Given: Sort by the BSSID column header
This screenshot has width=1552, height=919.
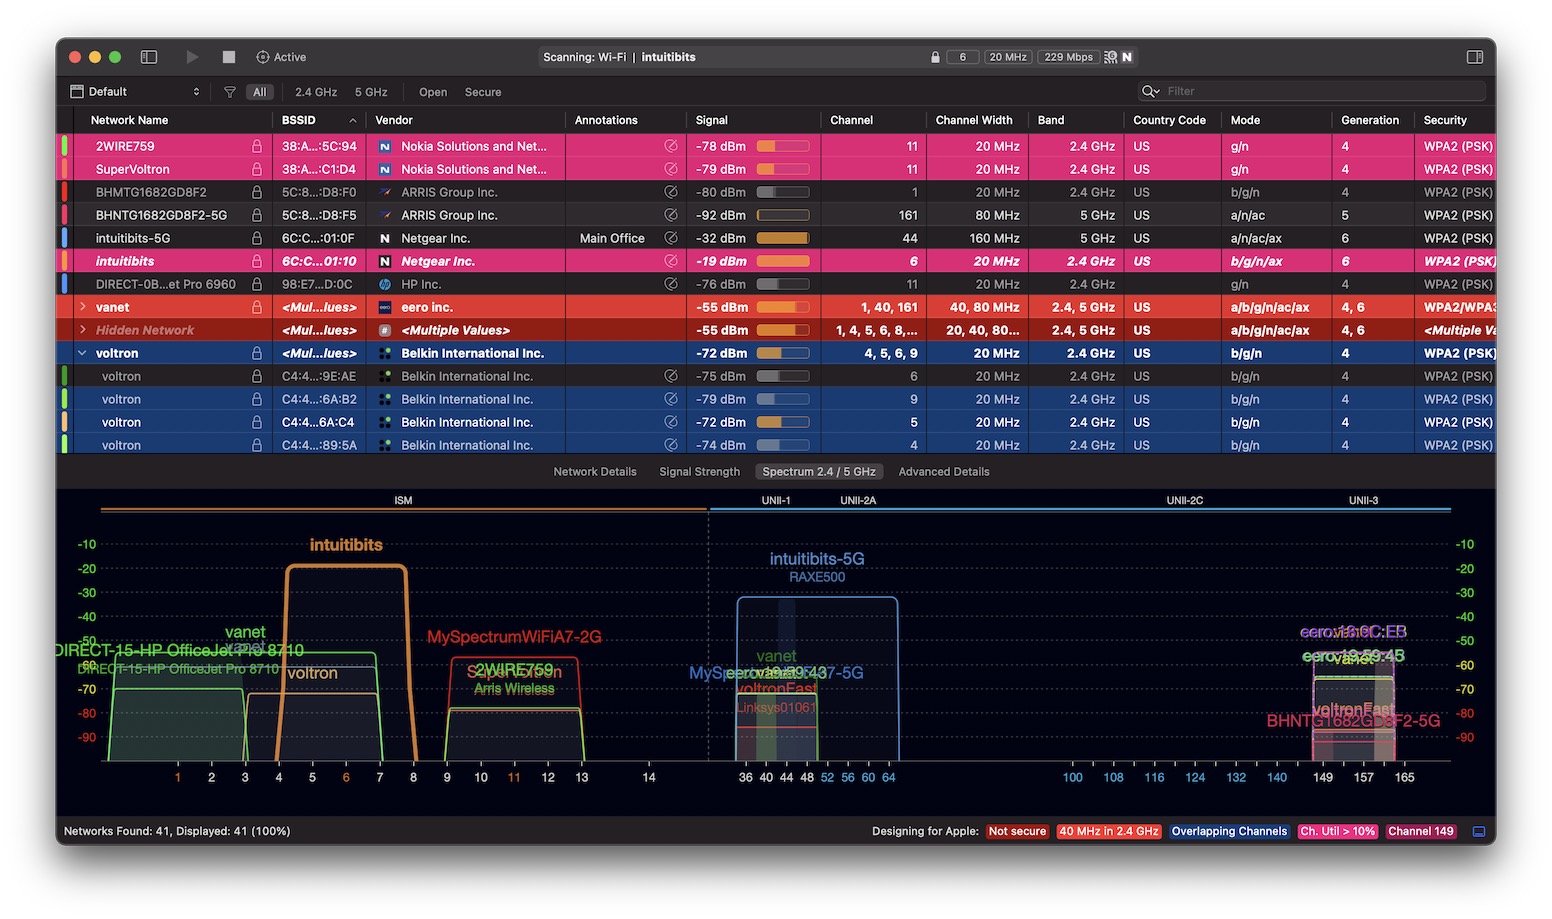Looking at the screenshot, I should [319, 120].
